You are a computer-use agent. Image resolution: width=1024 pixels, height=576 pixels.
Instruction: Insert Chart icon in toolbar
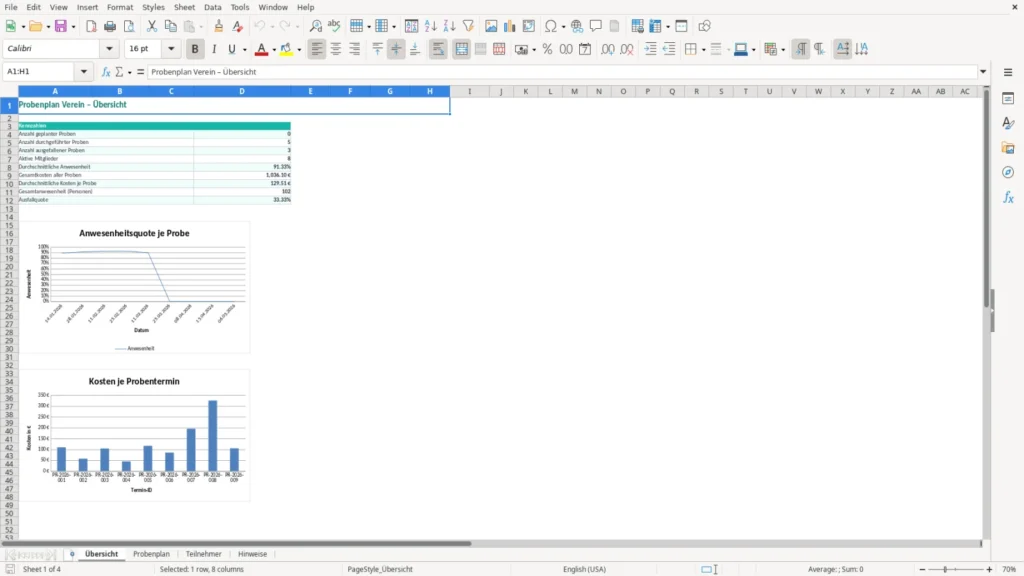click(x=509, y=26)
